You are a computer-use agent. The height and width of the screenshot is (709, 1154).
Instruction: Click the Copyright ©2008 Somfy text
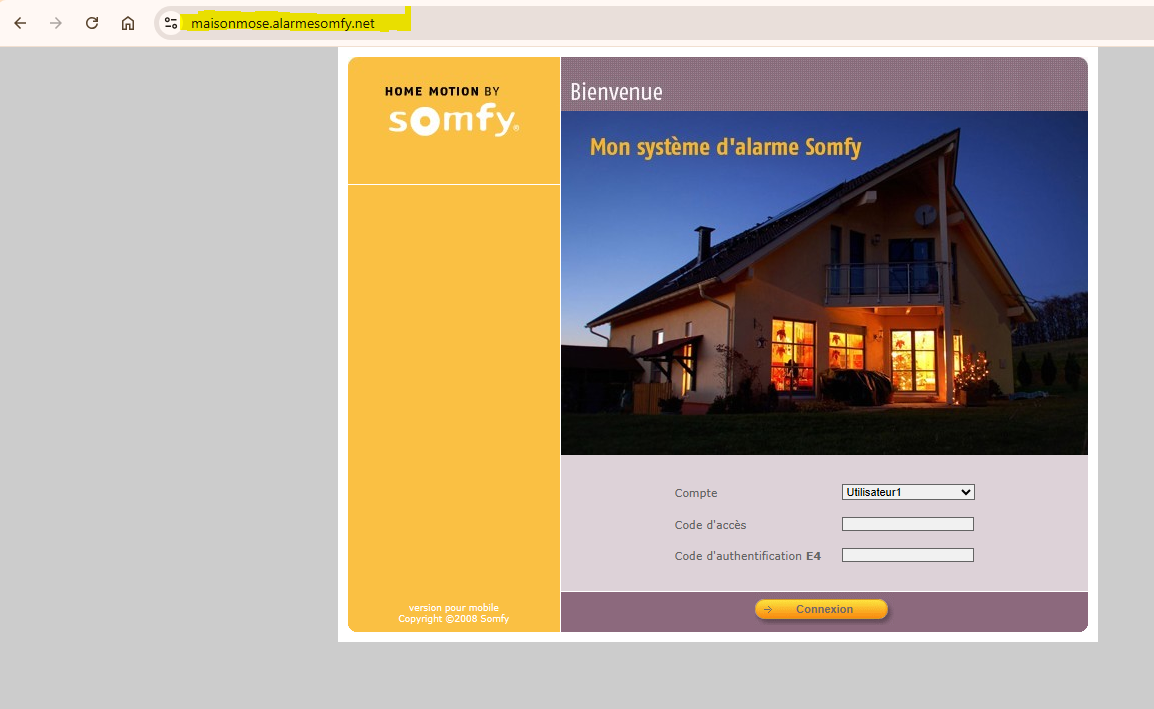tap(453, 619)
